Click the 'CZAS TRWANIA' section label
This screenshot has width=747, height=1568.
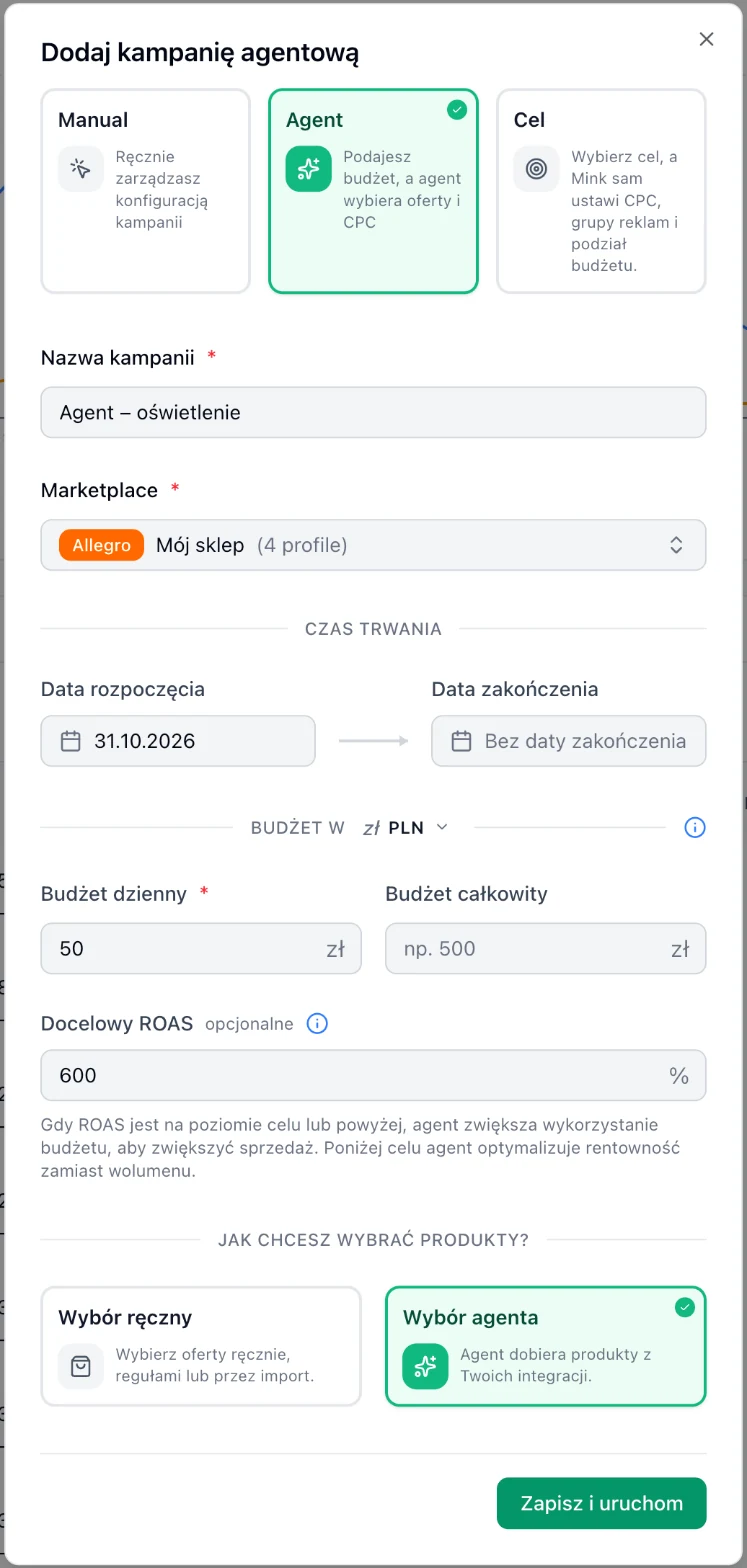(373, 629)
